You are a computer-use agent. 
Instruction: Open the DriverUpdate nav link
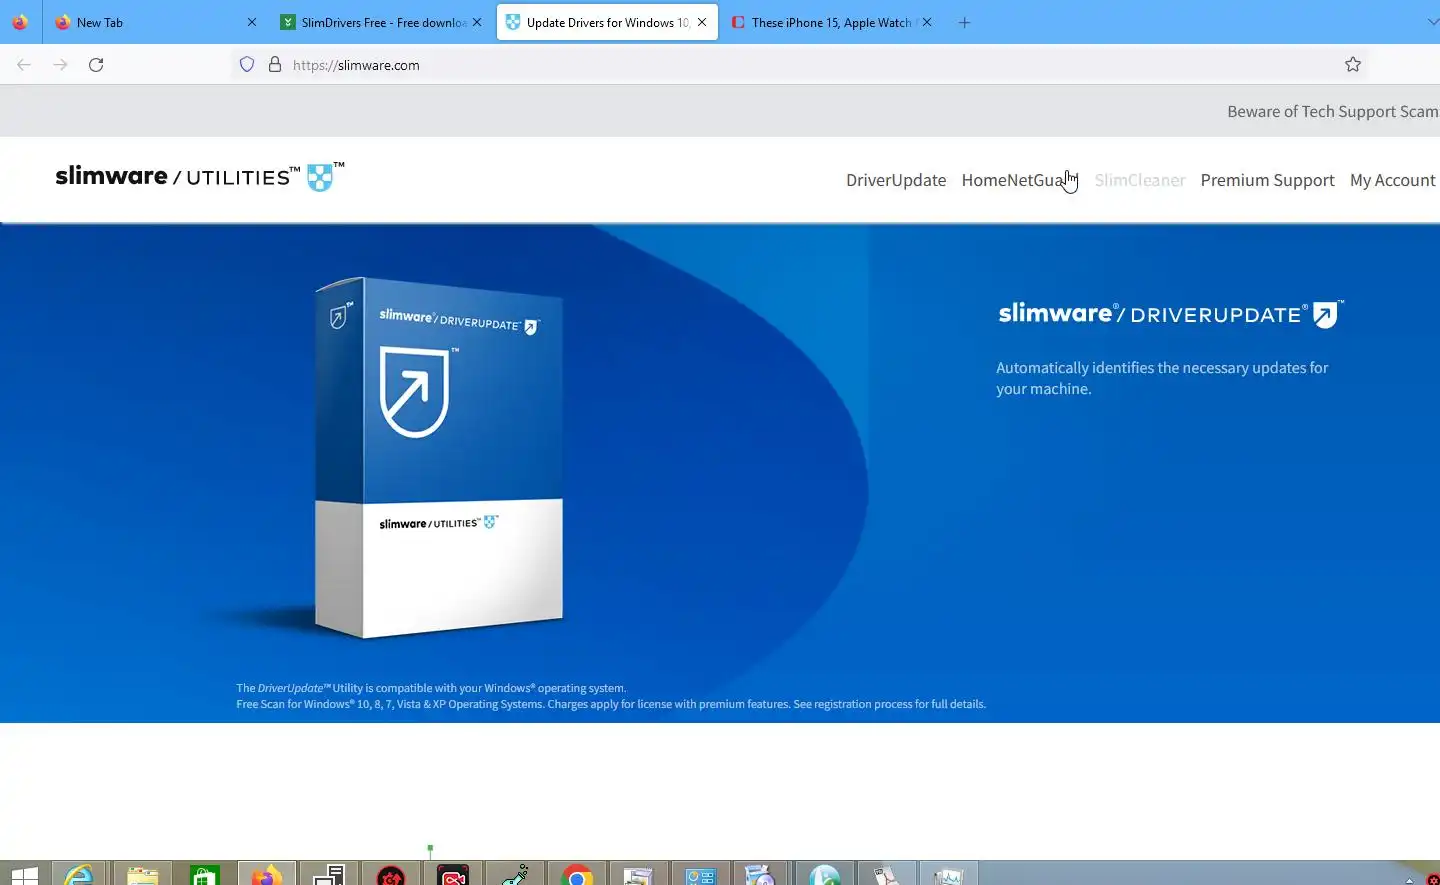[896, 180]
